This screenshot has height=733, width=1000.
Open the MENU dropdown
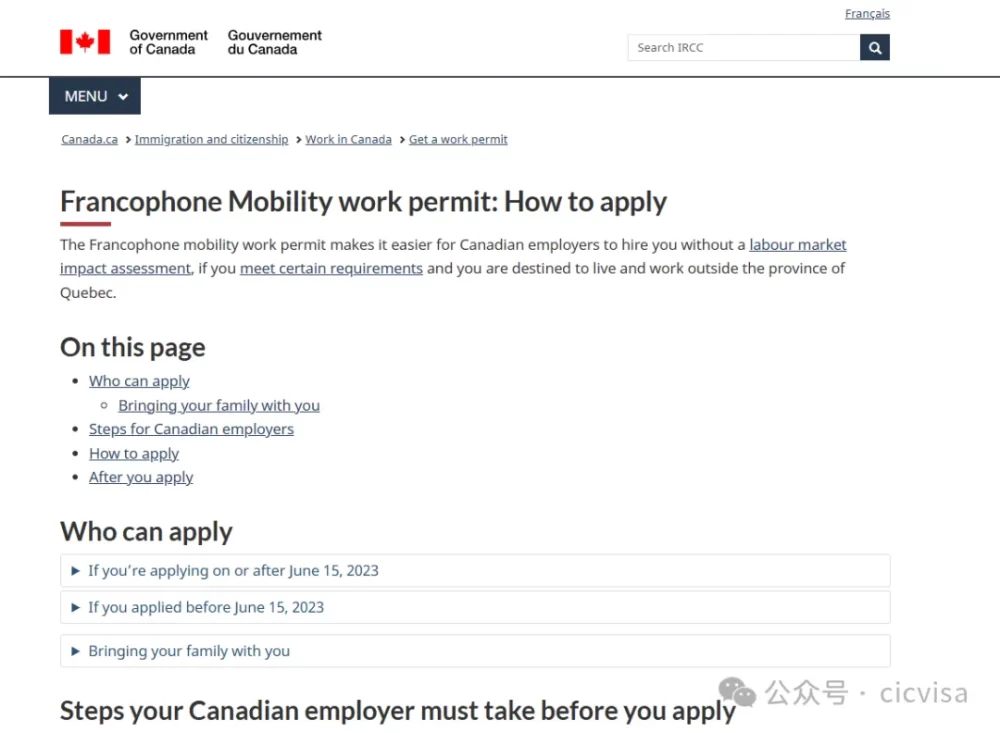point(95,96)
